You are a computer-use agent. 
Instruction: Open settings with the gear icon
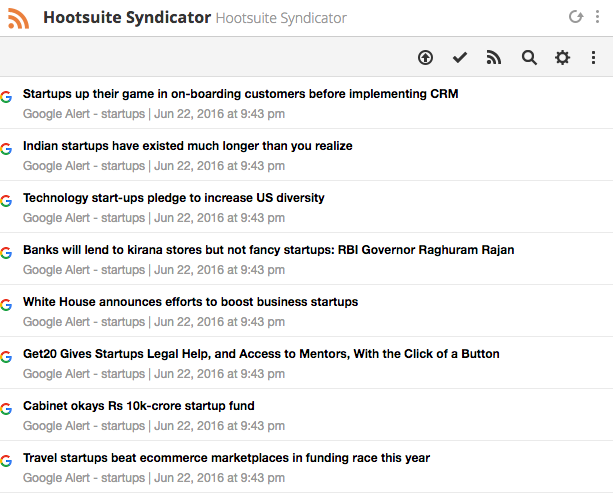(x=563, y=58)
